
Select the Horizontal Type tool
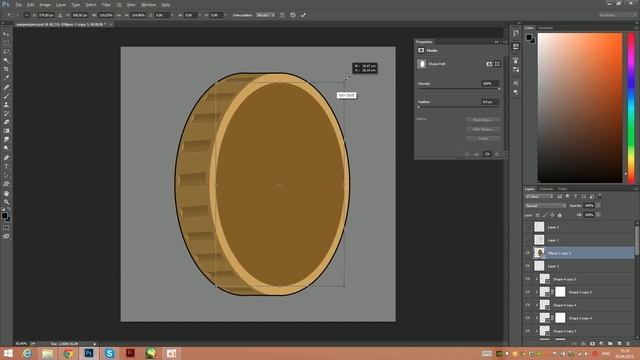(6, 167)
